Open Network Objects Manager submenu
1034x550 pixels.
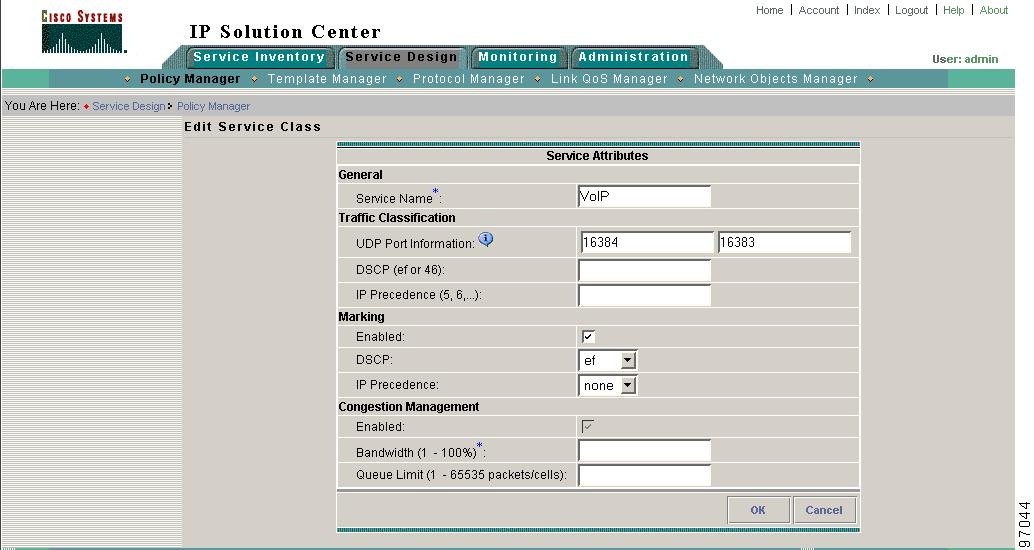tap(776, 79)
